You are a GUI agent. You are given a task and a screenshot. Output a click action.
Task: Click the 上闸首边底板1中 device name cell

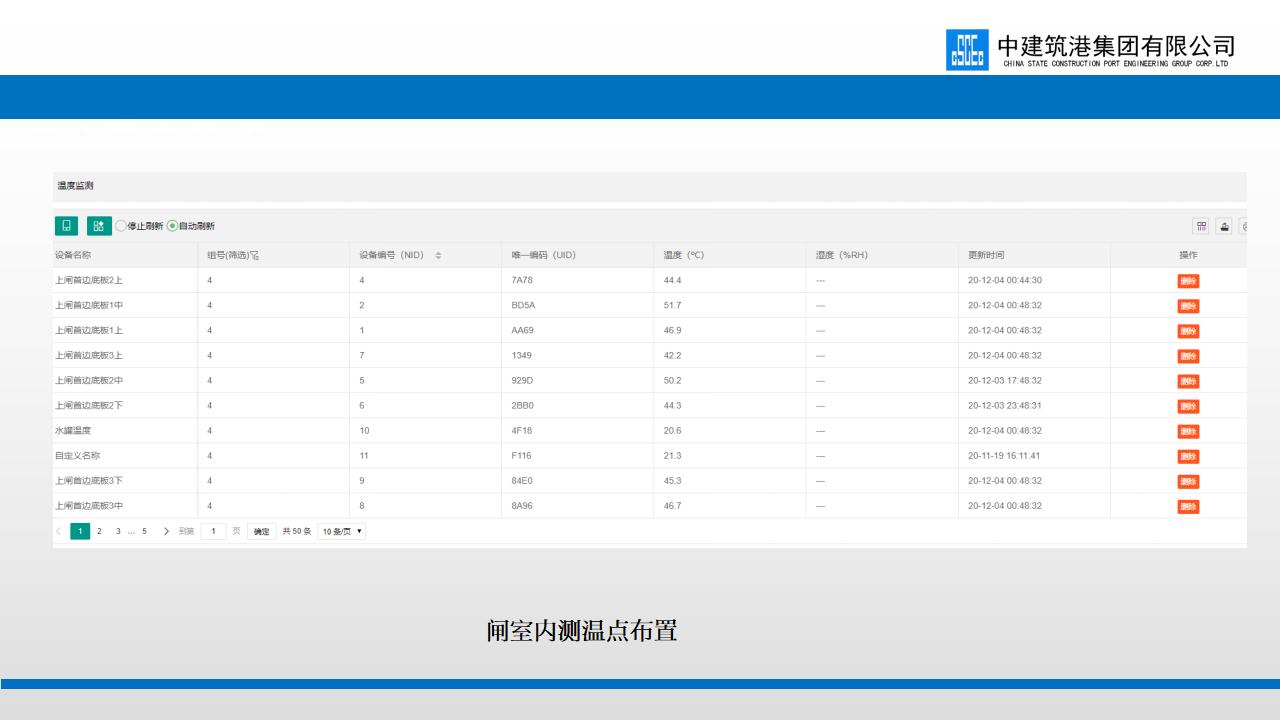(x=89, y=305)
